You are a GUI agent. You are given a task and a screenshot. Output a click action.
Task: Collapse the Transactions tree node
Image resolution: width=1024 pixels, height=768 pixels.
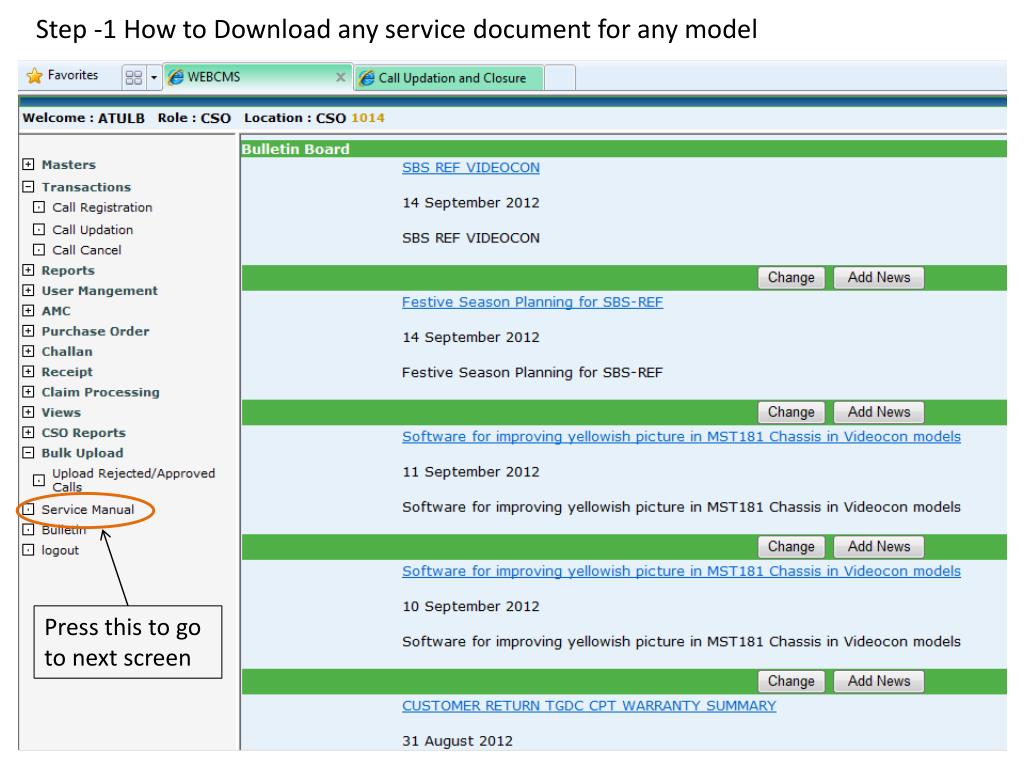point(28,187)
